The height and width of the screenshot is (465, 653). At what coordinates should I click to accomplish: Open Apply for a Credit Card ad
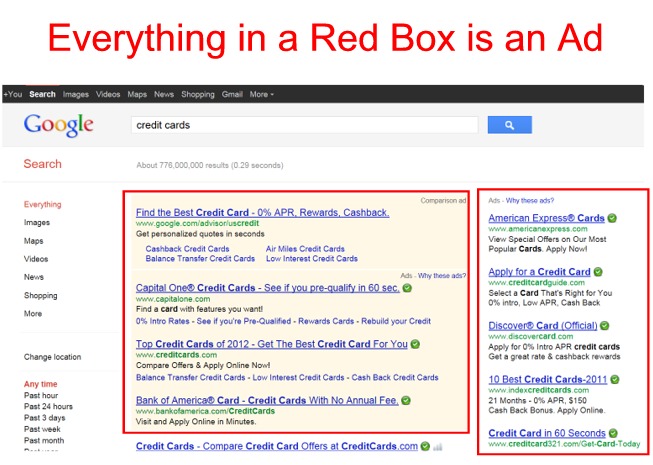539,272
